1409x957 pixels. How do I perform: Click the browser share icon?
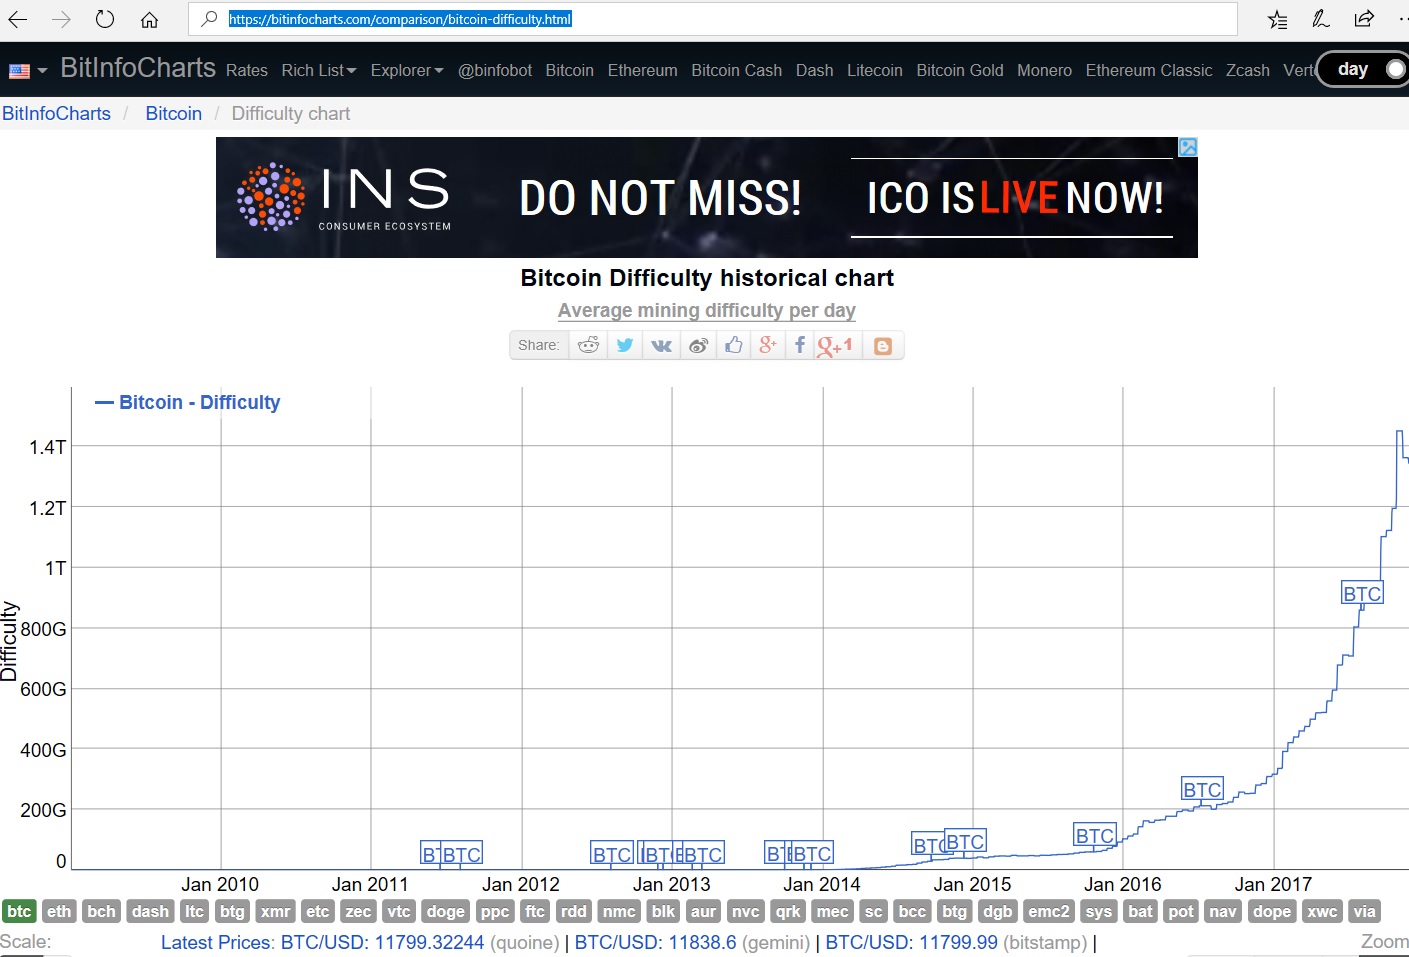click(x=1364, y=19)
